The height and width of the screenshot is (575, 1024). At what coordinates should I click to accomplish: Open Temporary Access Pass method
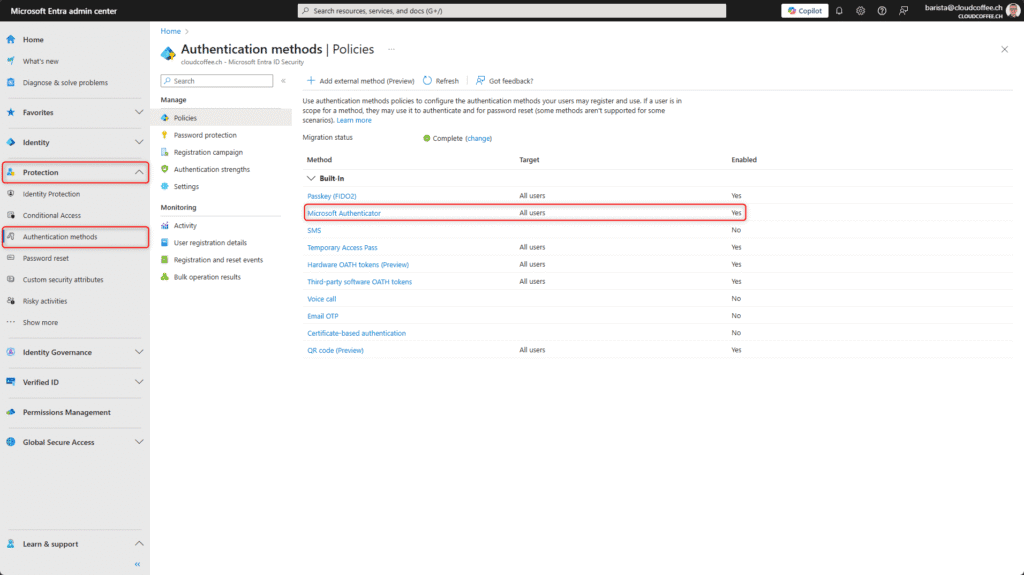[x=342, y=248]
